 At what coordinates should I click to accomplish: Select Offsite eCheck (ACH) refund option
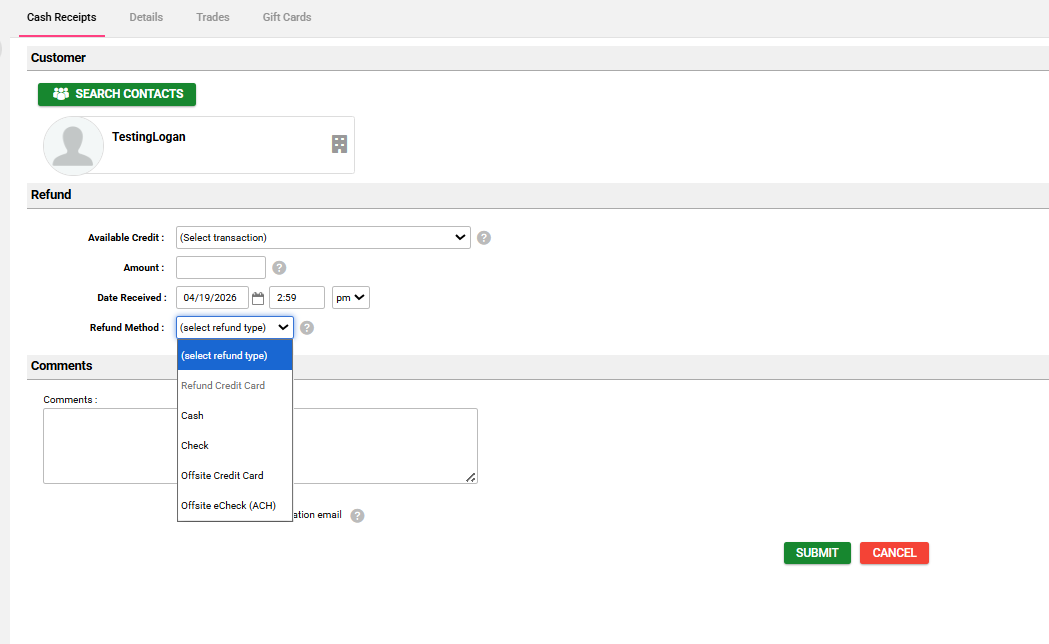click(x=228, y=506)
